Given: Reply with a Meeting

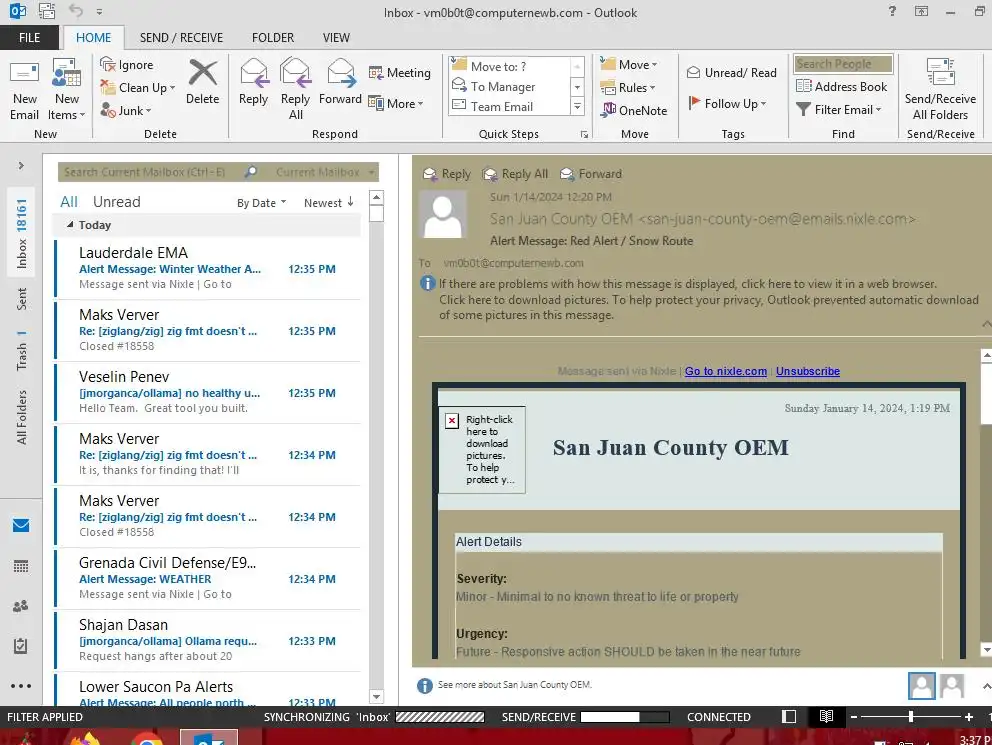Looking at the screenshot, I should pyautogui.click(x=400, y=73).
